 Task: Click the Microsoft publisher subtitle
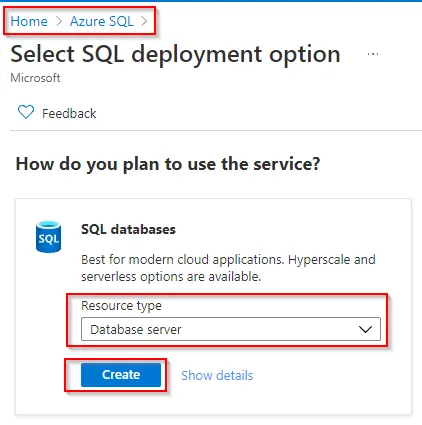tap(35, 78)
